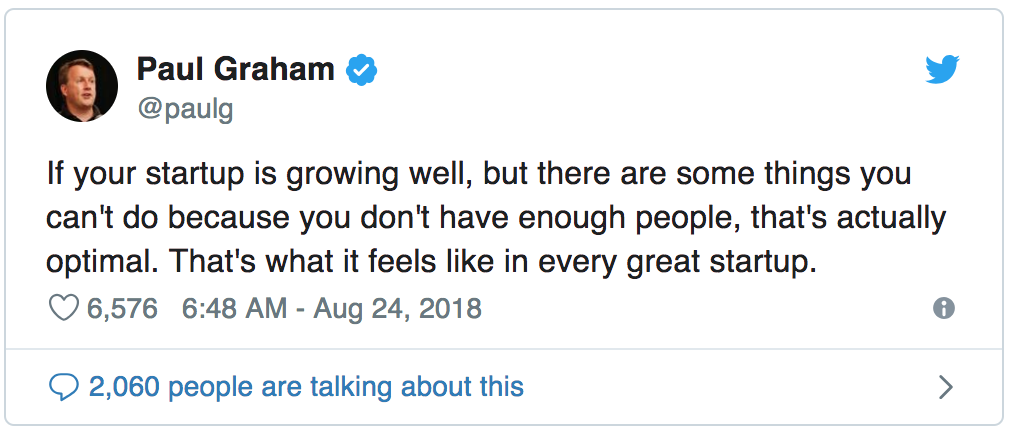The height and width of the screenshot is (430, 1018).
Task: Click the words "great startup" in the tweet
Action: (721, 261)
